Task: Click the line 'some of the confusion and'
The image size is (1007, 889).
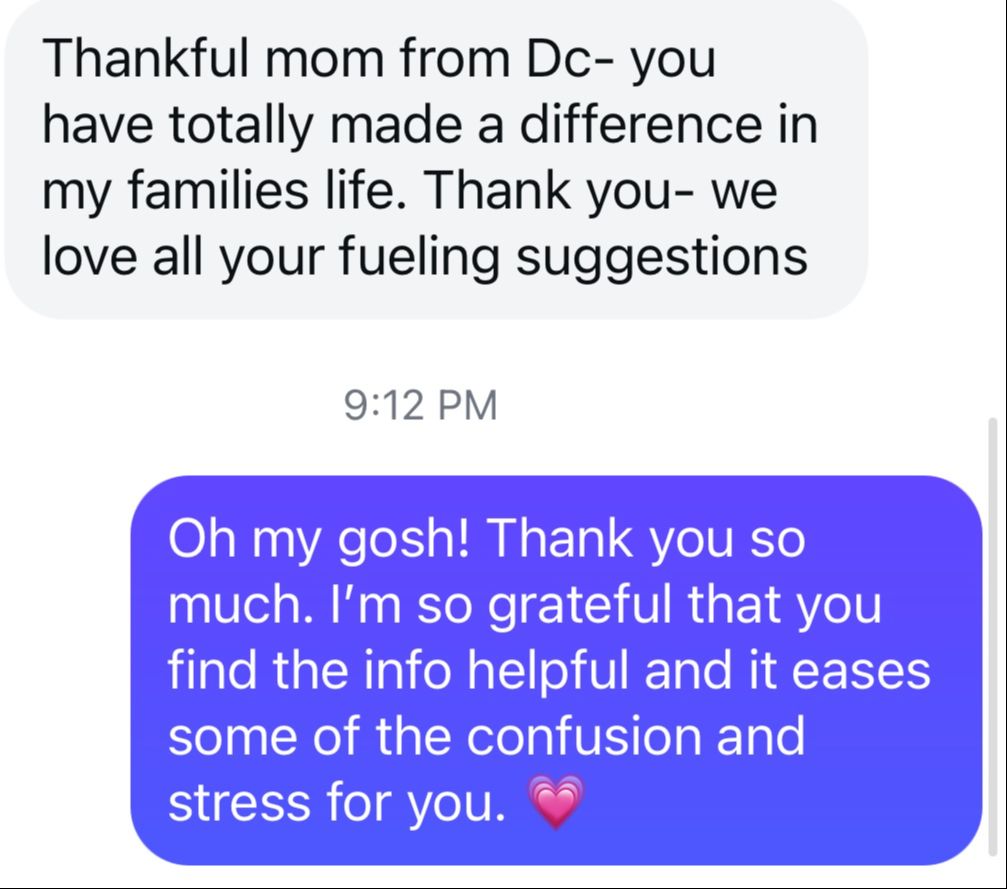Action: point(487,737)
